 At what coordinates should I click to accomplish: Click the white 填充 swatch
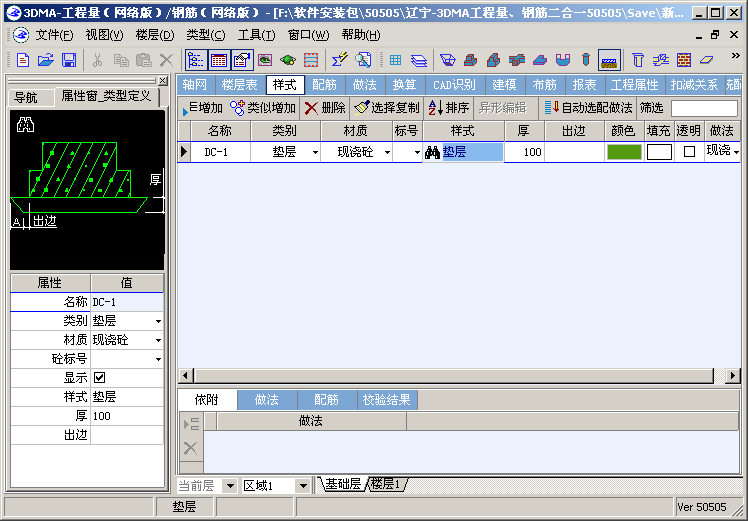(659, 152)
